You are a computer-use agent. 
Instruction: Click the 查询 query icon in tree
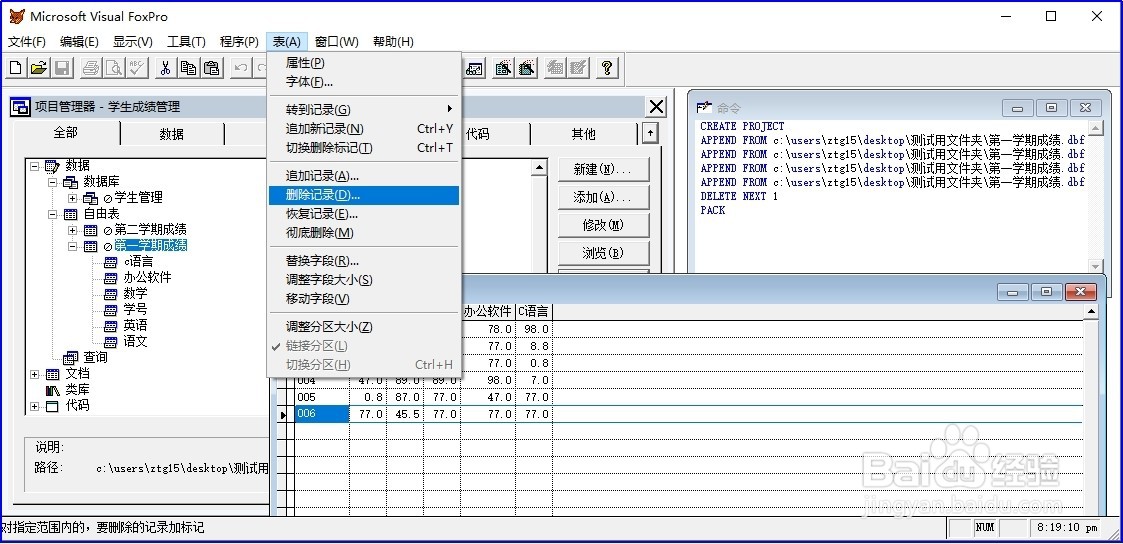(x=70, y=357)
